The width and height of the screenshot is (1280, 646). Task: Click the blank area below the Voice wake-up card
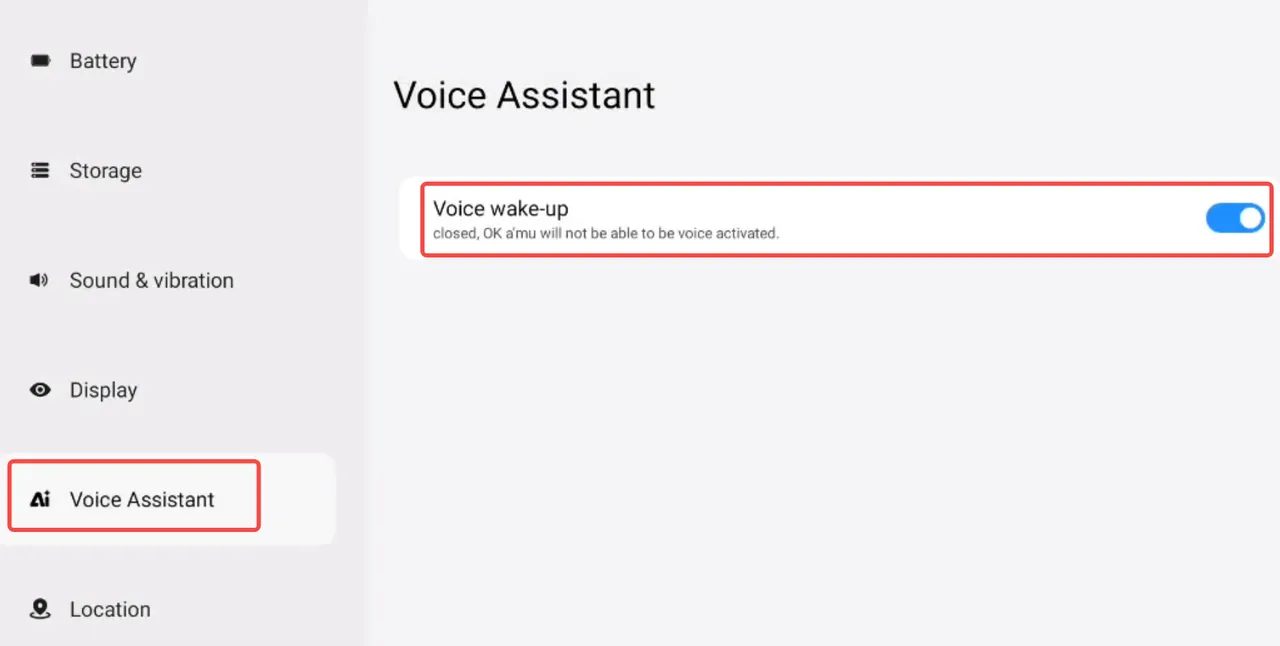click(820, 450)
